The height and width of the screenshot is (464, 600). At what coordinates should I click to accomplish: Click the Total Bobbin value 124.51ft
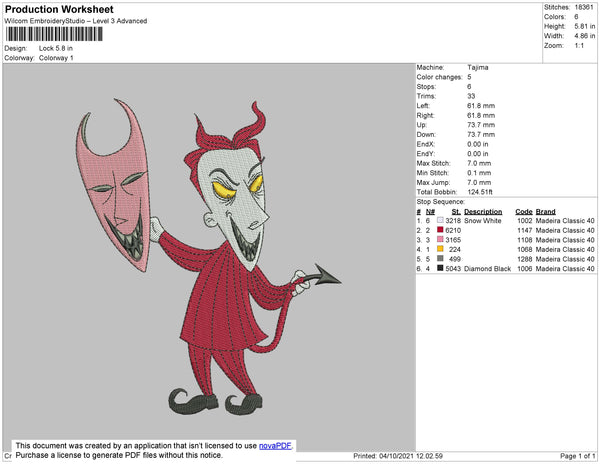[x=480, y=192]
